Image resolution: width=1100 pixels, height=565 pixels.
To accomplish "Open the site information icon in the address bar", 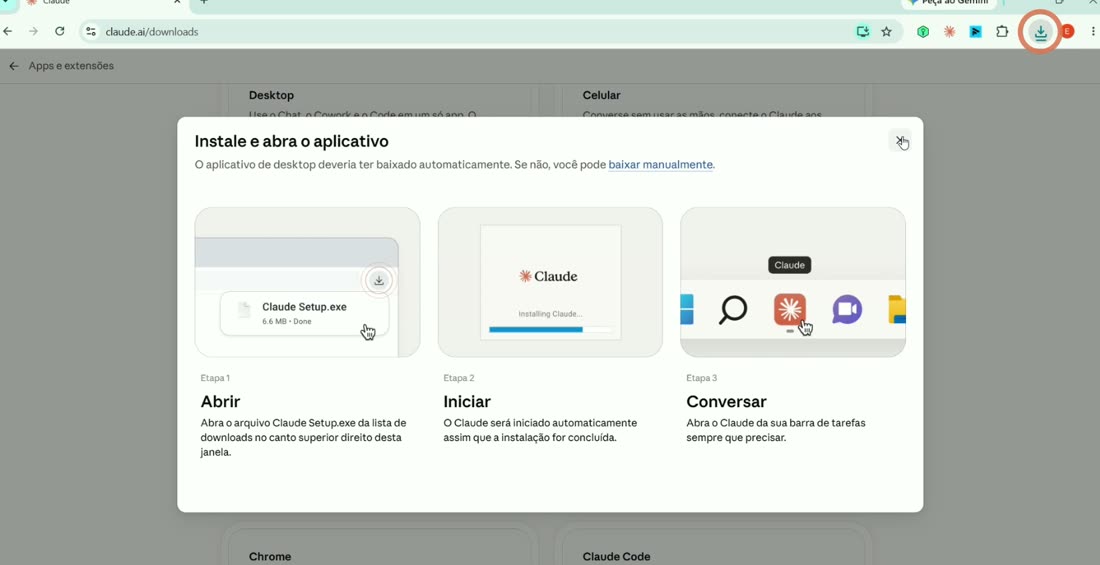I will [x=91, y=32].
